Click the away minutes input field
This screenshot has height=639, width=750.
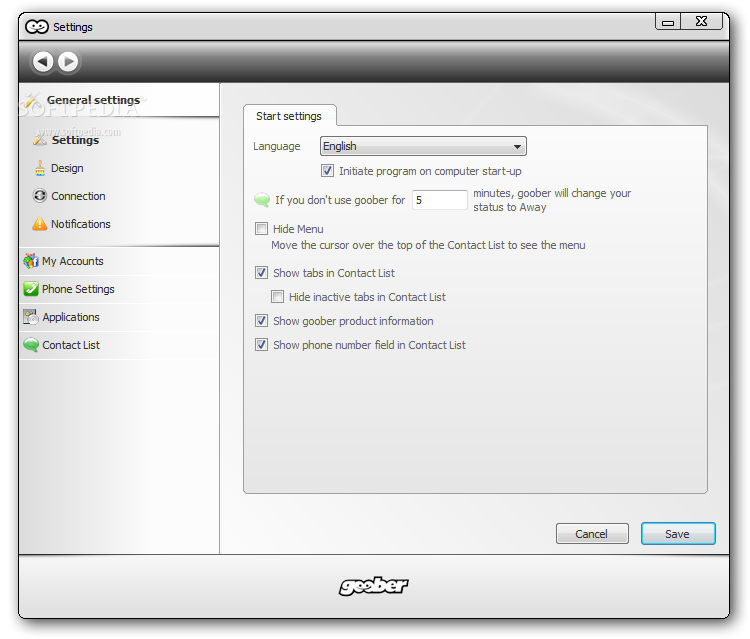(440, 200)
